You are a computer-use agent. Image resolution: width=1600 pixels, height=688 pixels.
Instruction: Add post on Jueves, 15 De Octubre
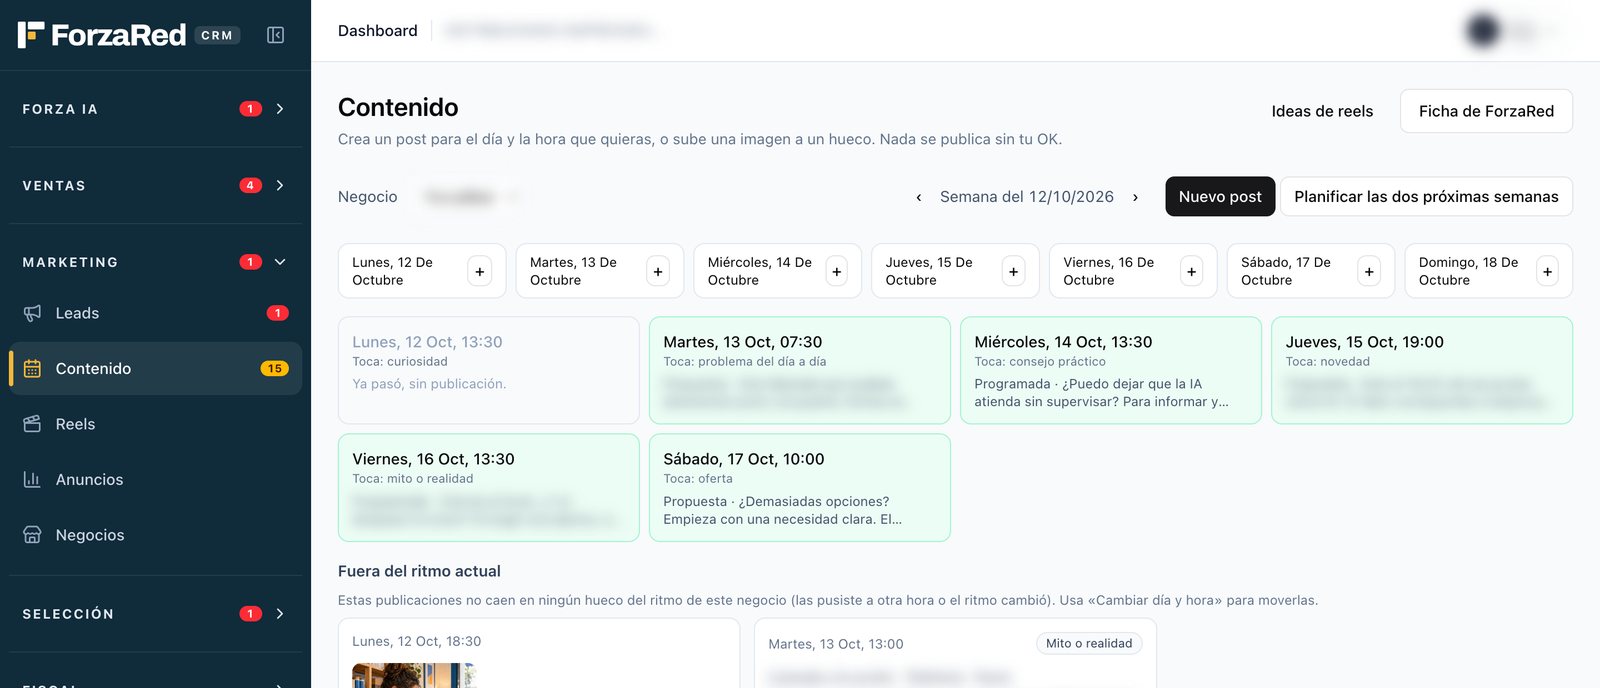(x=1013, y=271)
